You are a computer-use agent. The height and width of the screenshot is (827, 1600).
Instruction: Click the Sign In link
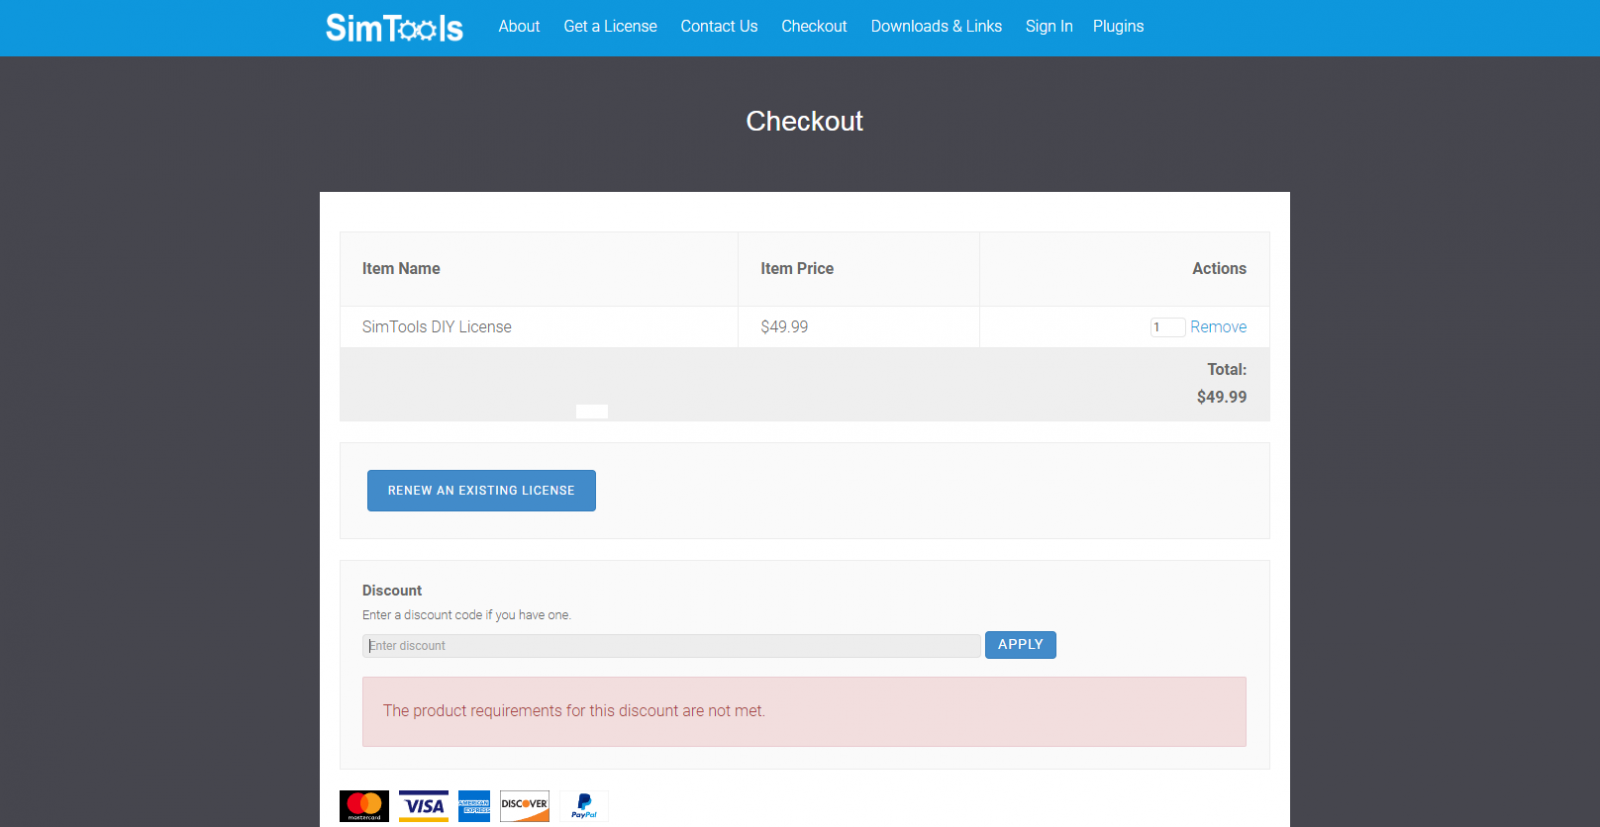pyautogui.click(x=1049, y=26)
